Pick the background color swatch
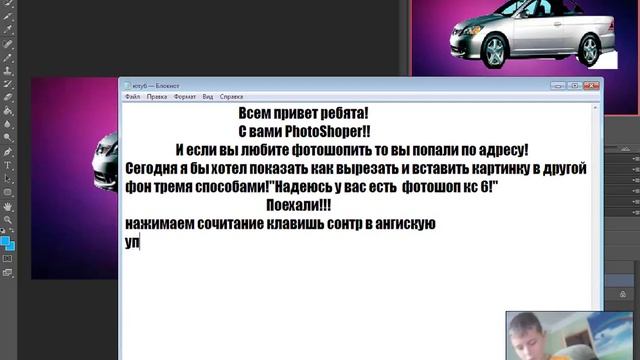Viewport: 640px width, 360px height. click(x=11, y=247)
